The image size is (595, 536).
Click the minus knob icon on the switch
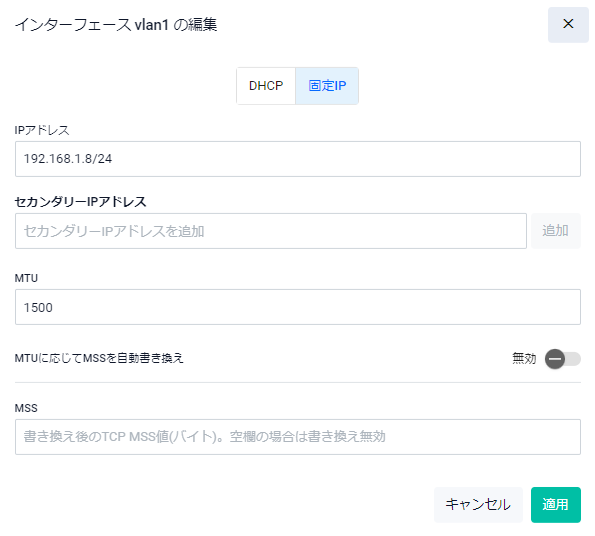[x=555, y=358]
